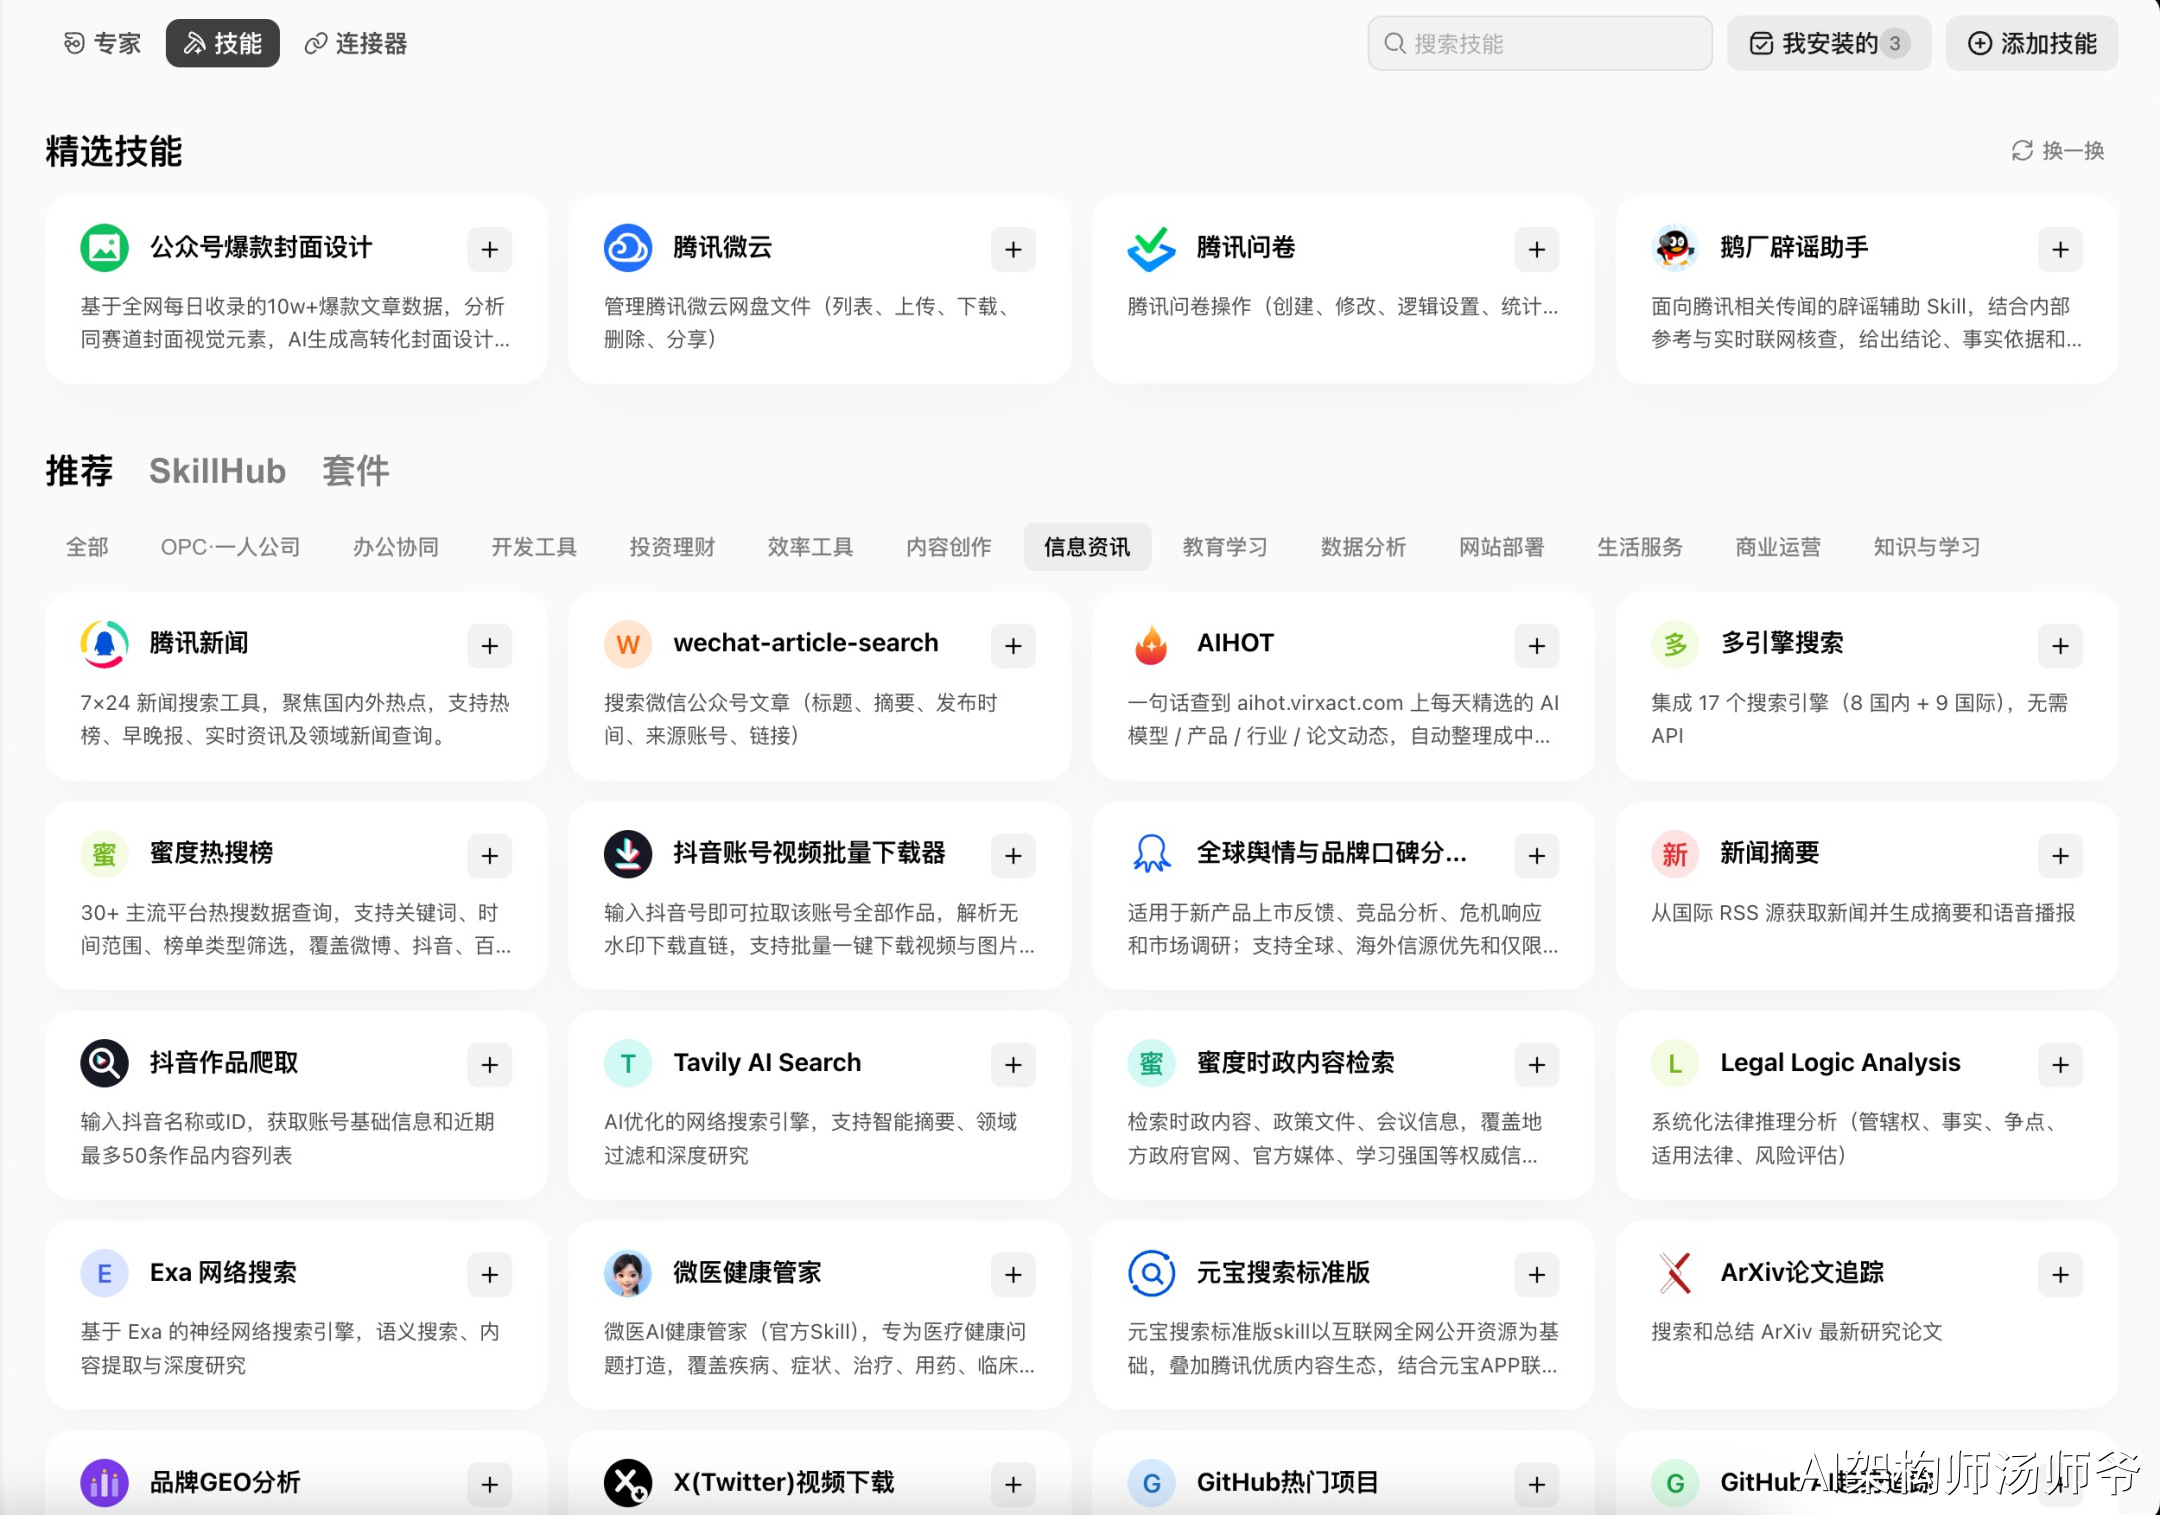Open the 腾讯新闻 skill logo

[x=104, y=644]
